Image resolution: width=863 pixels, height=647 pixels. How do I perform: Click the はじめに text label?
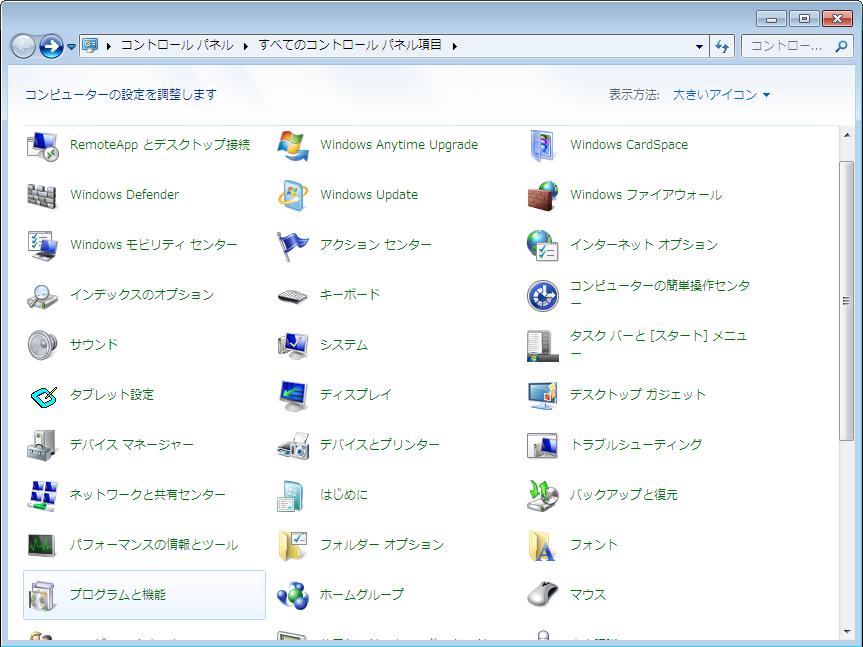[x=344, y=495]
